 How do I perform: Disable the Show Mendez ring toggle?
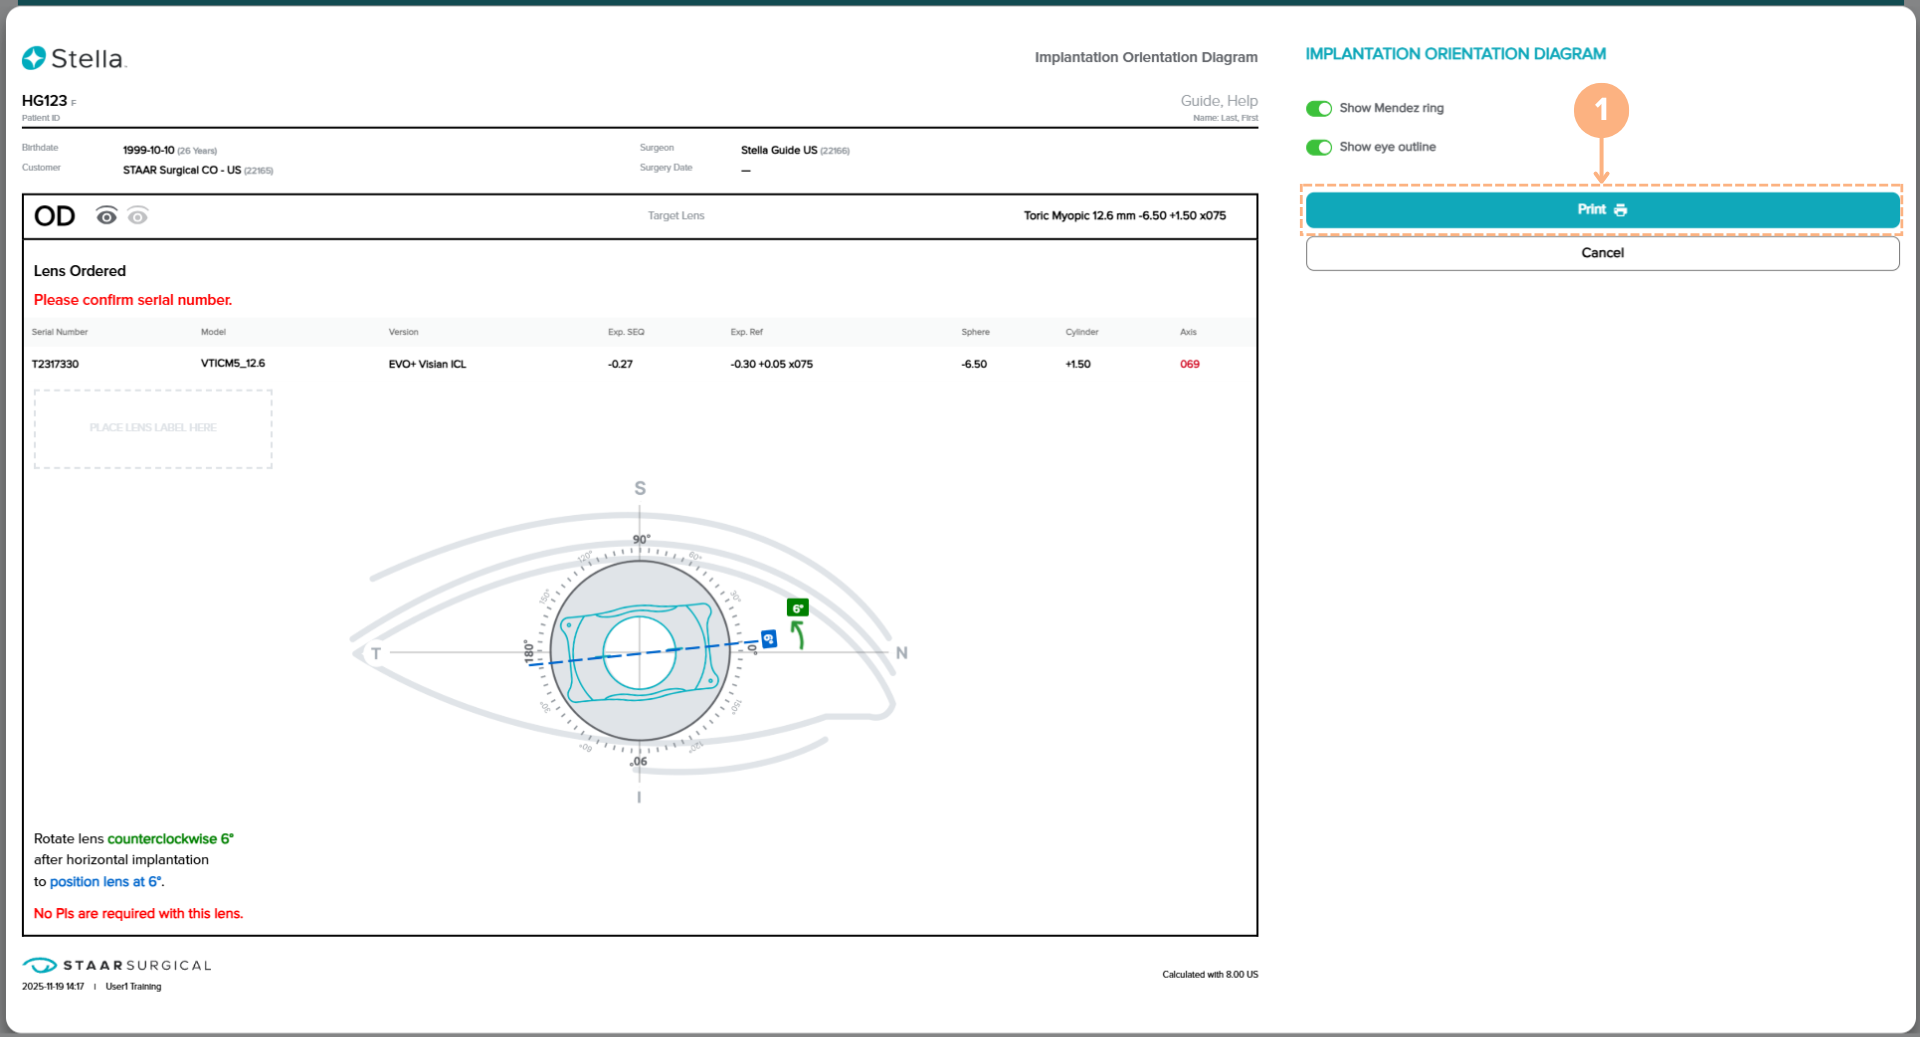[x=1319, y=108]
